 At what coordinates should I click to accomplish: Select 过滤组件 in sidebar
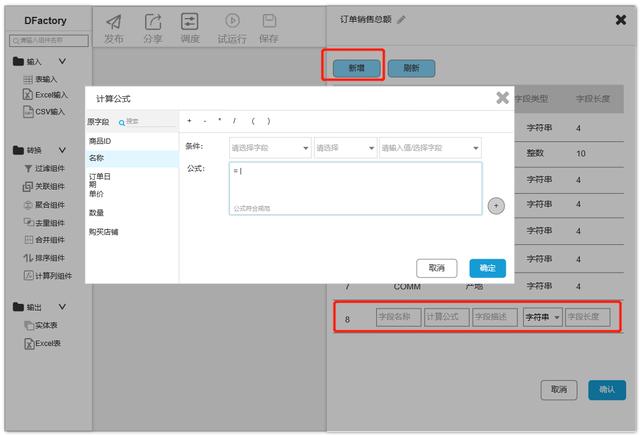[44, 168]
